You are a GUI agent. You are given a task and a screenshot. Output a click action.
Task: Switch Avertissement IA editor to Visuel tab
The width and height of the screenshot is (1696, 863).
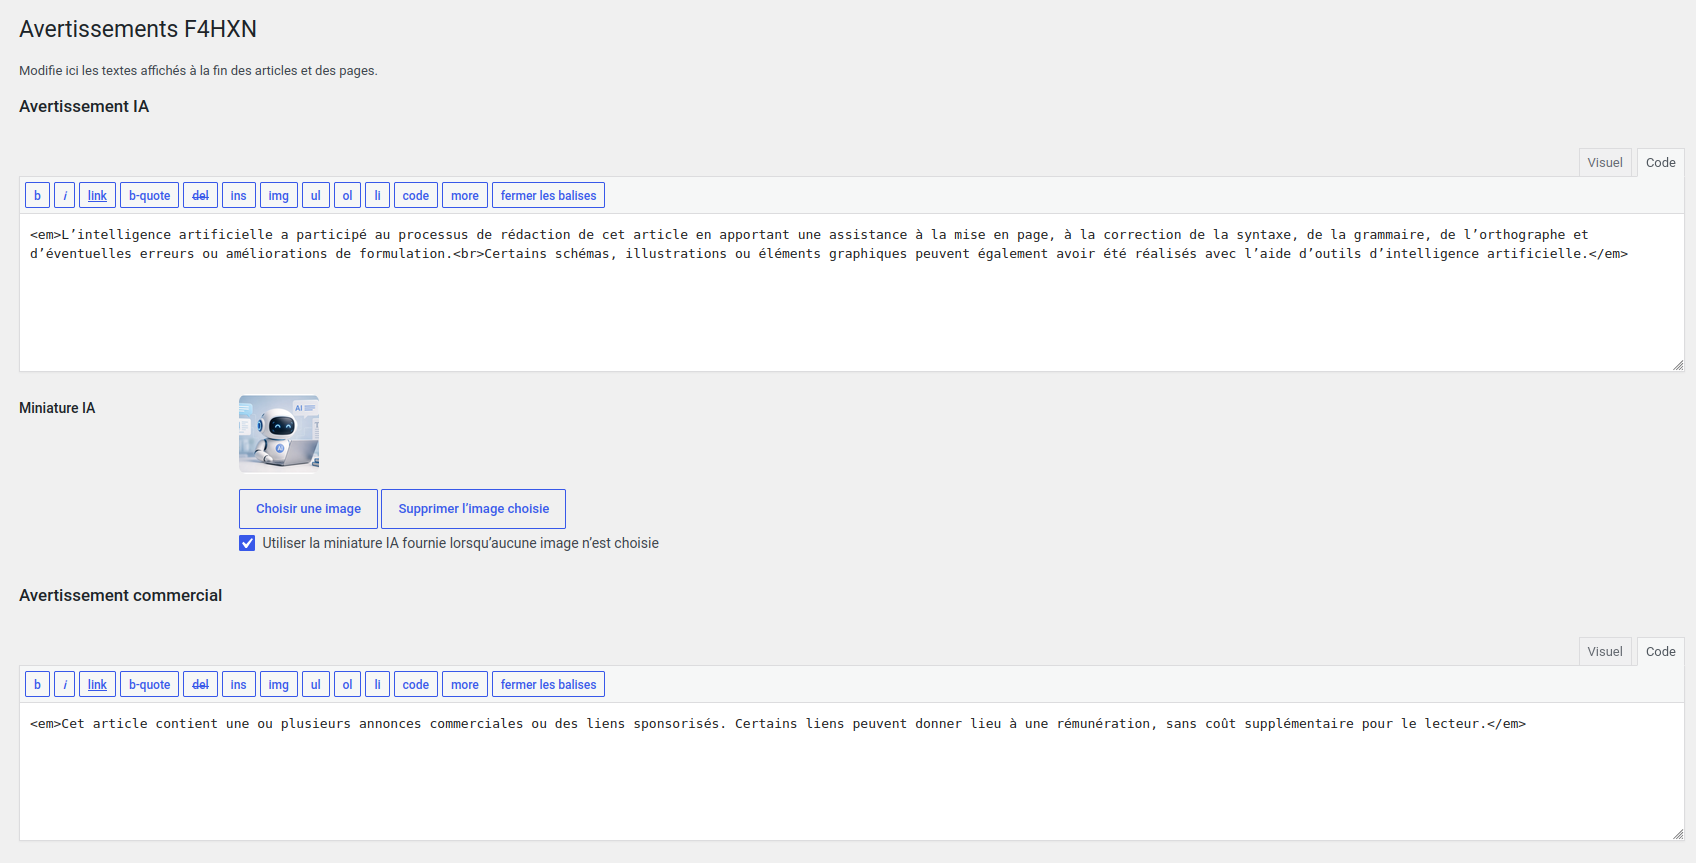point(1605,162)
